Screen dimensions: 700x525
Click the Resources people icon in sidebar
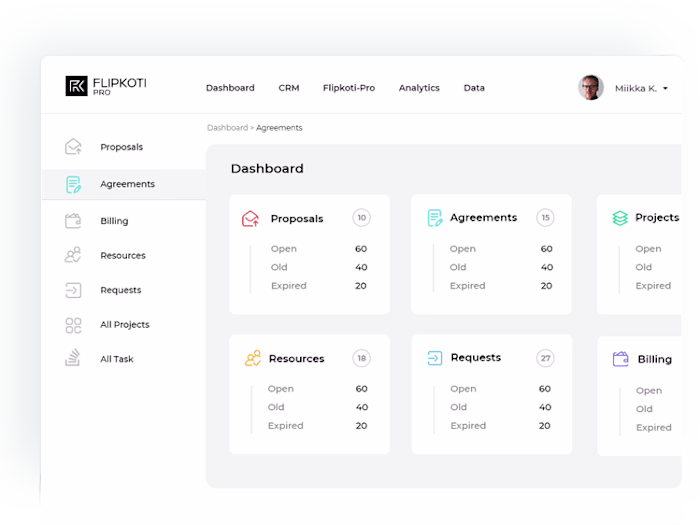point(73,255)
